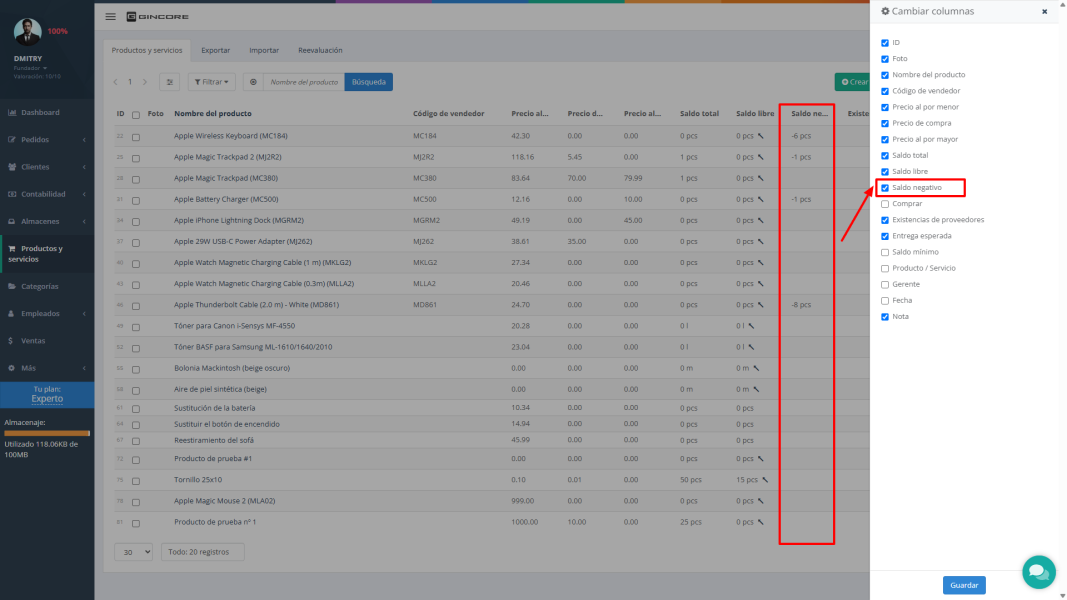Open the Fundador role dropdown
1067x600 pixels.
[x=31, y=68]
